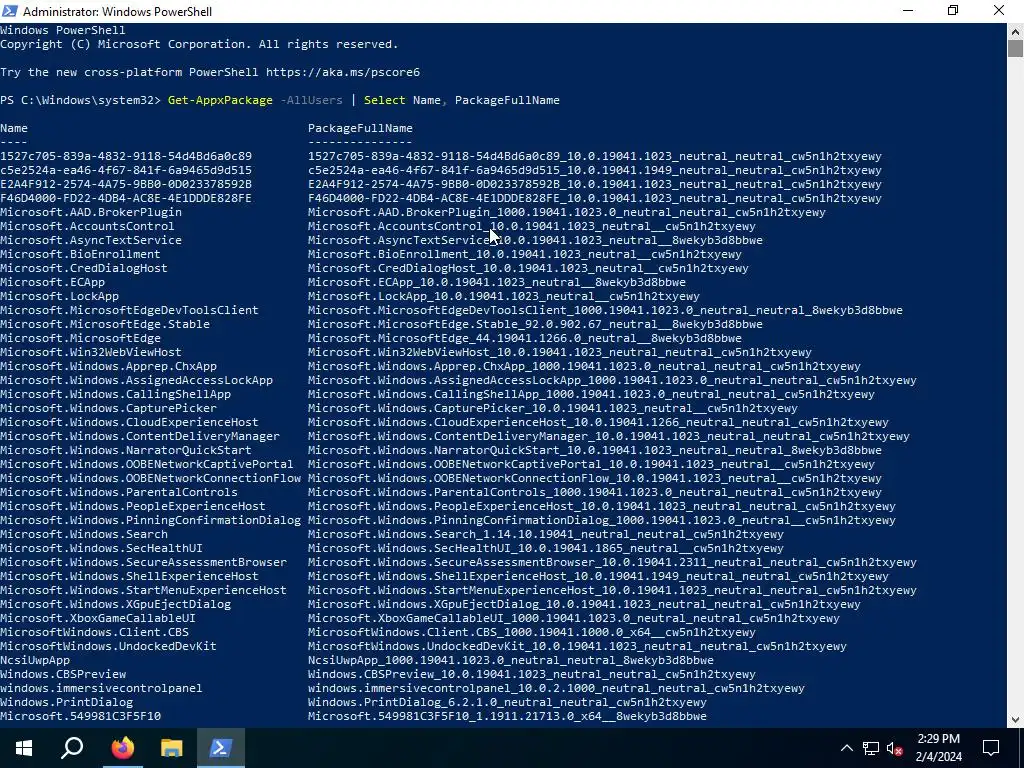
Task: Click Microsoft.AAD.BrokerPlugin in the Name column
Action: [91, 212]
